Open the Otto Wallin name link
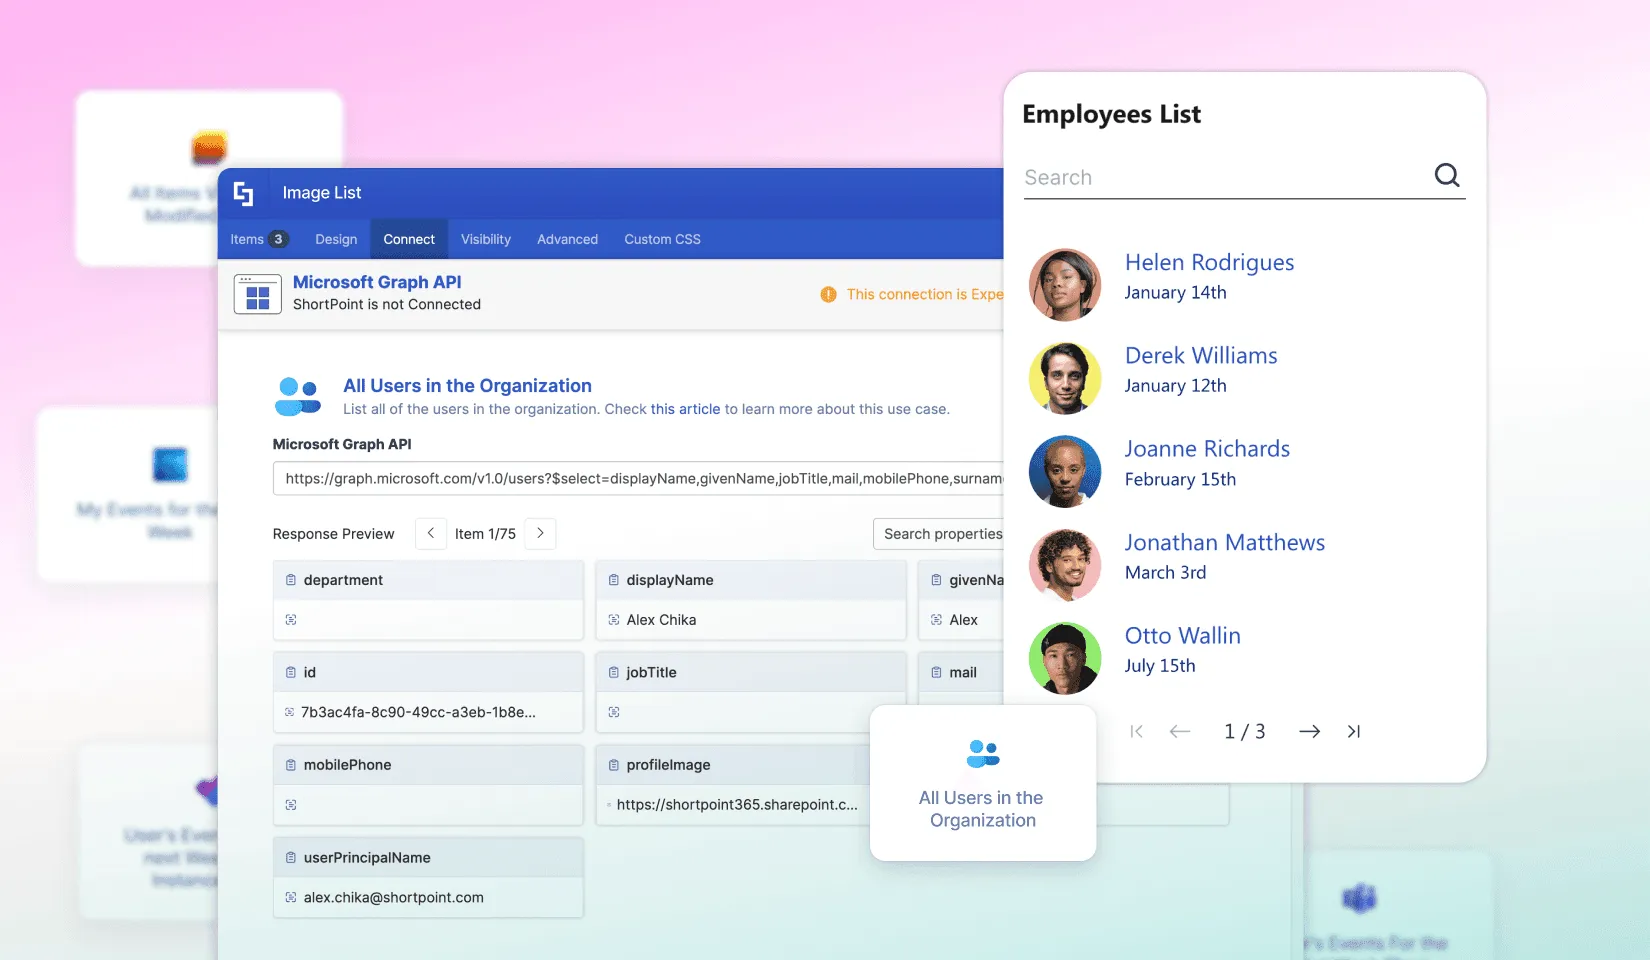This screenshot has width=1650, height=960. tap(1183, 636)
